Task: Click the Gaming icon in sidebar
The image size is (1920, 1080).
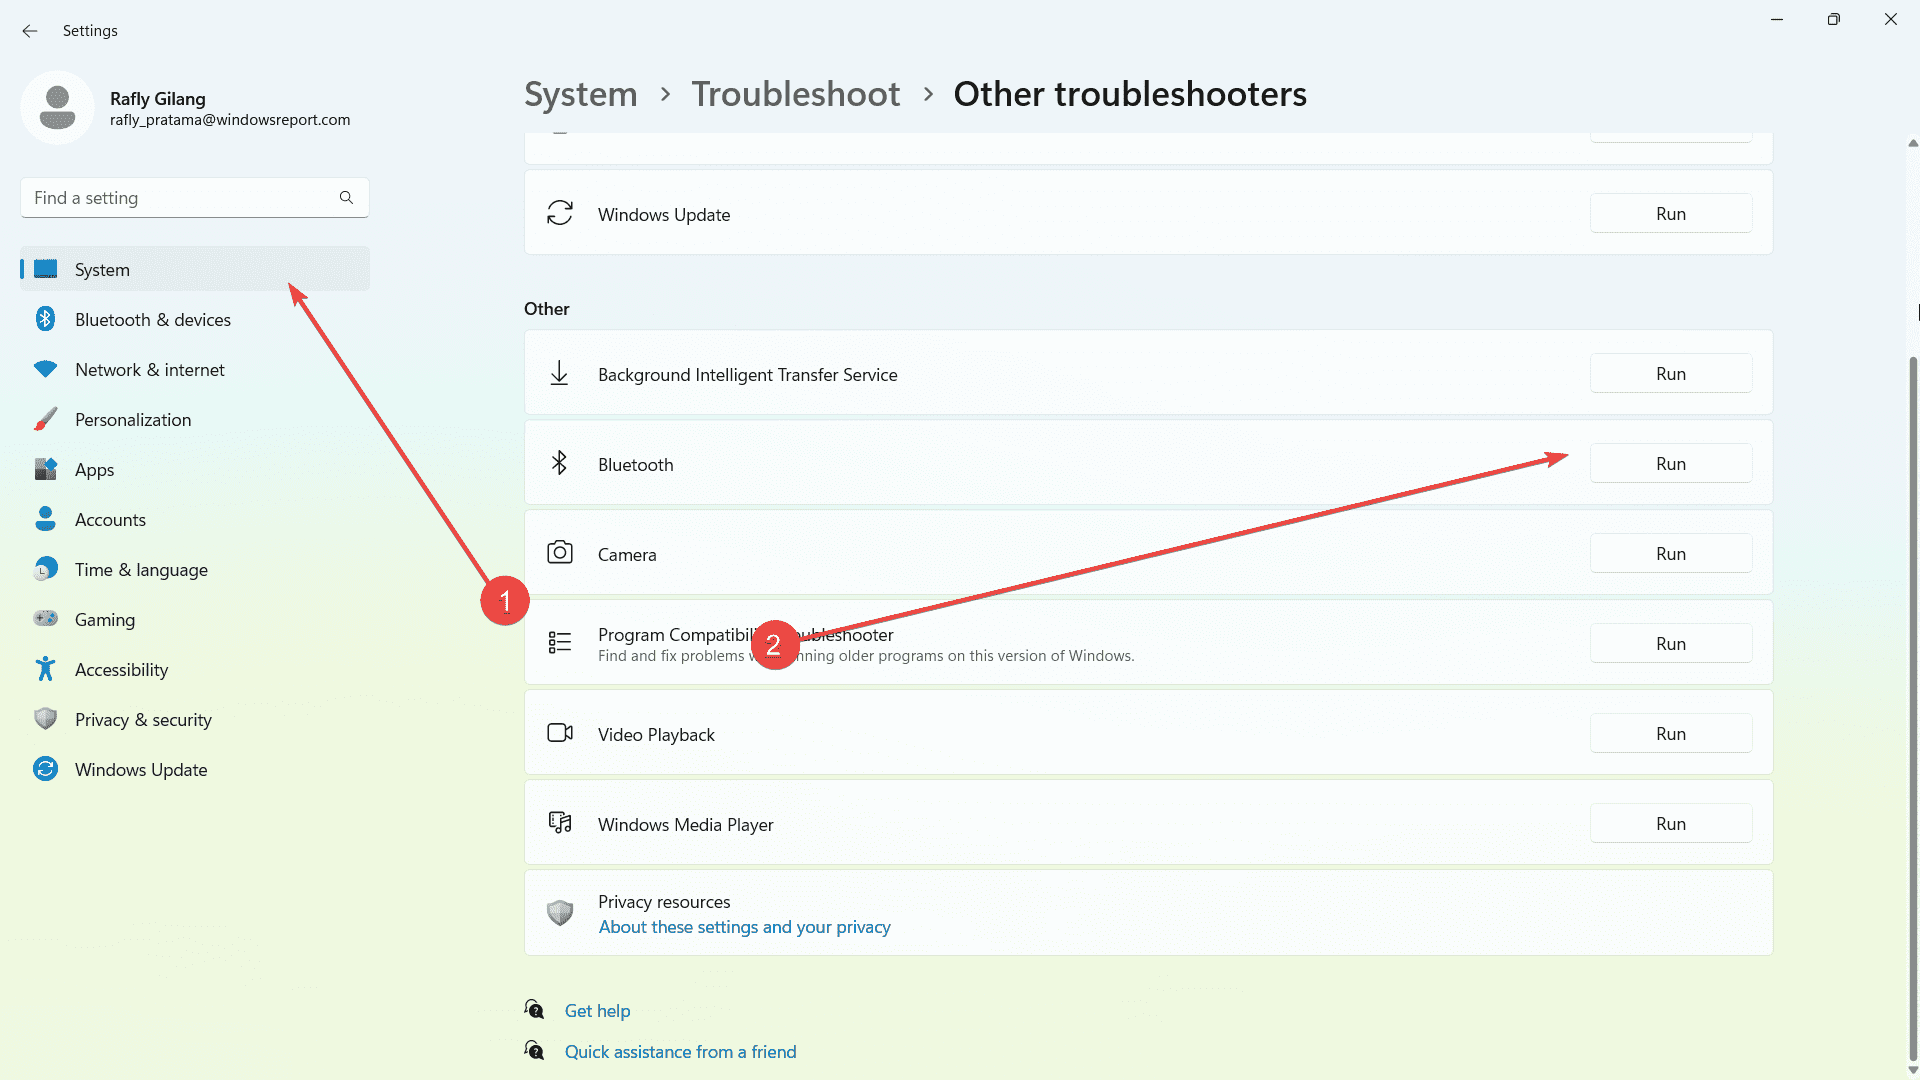Action: point(45,618)
